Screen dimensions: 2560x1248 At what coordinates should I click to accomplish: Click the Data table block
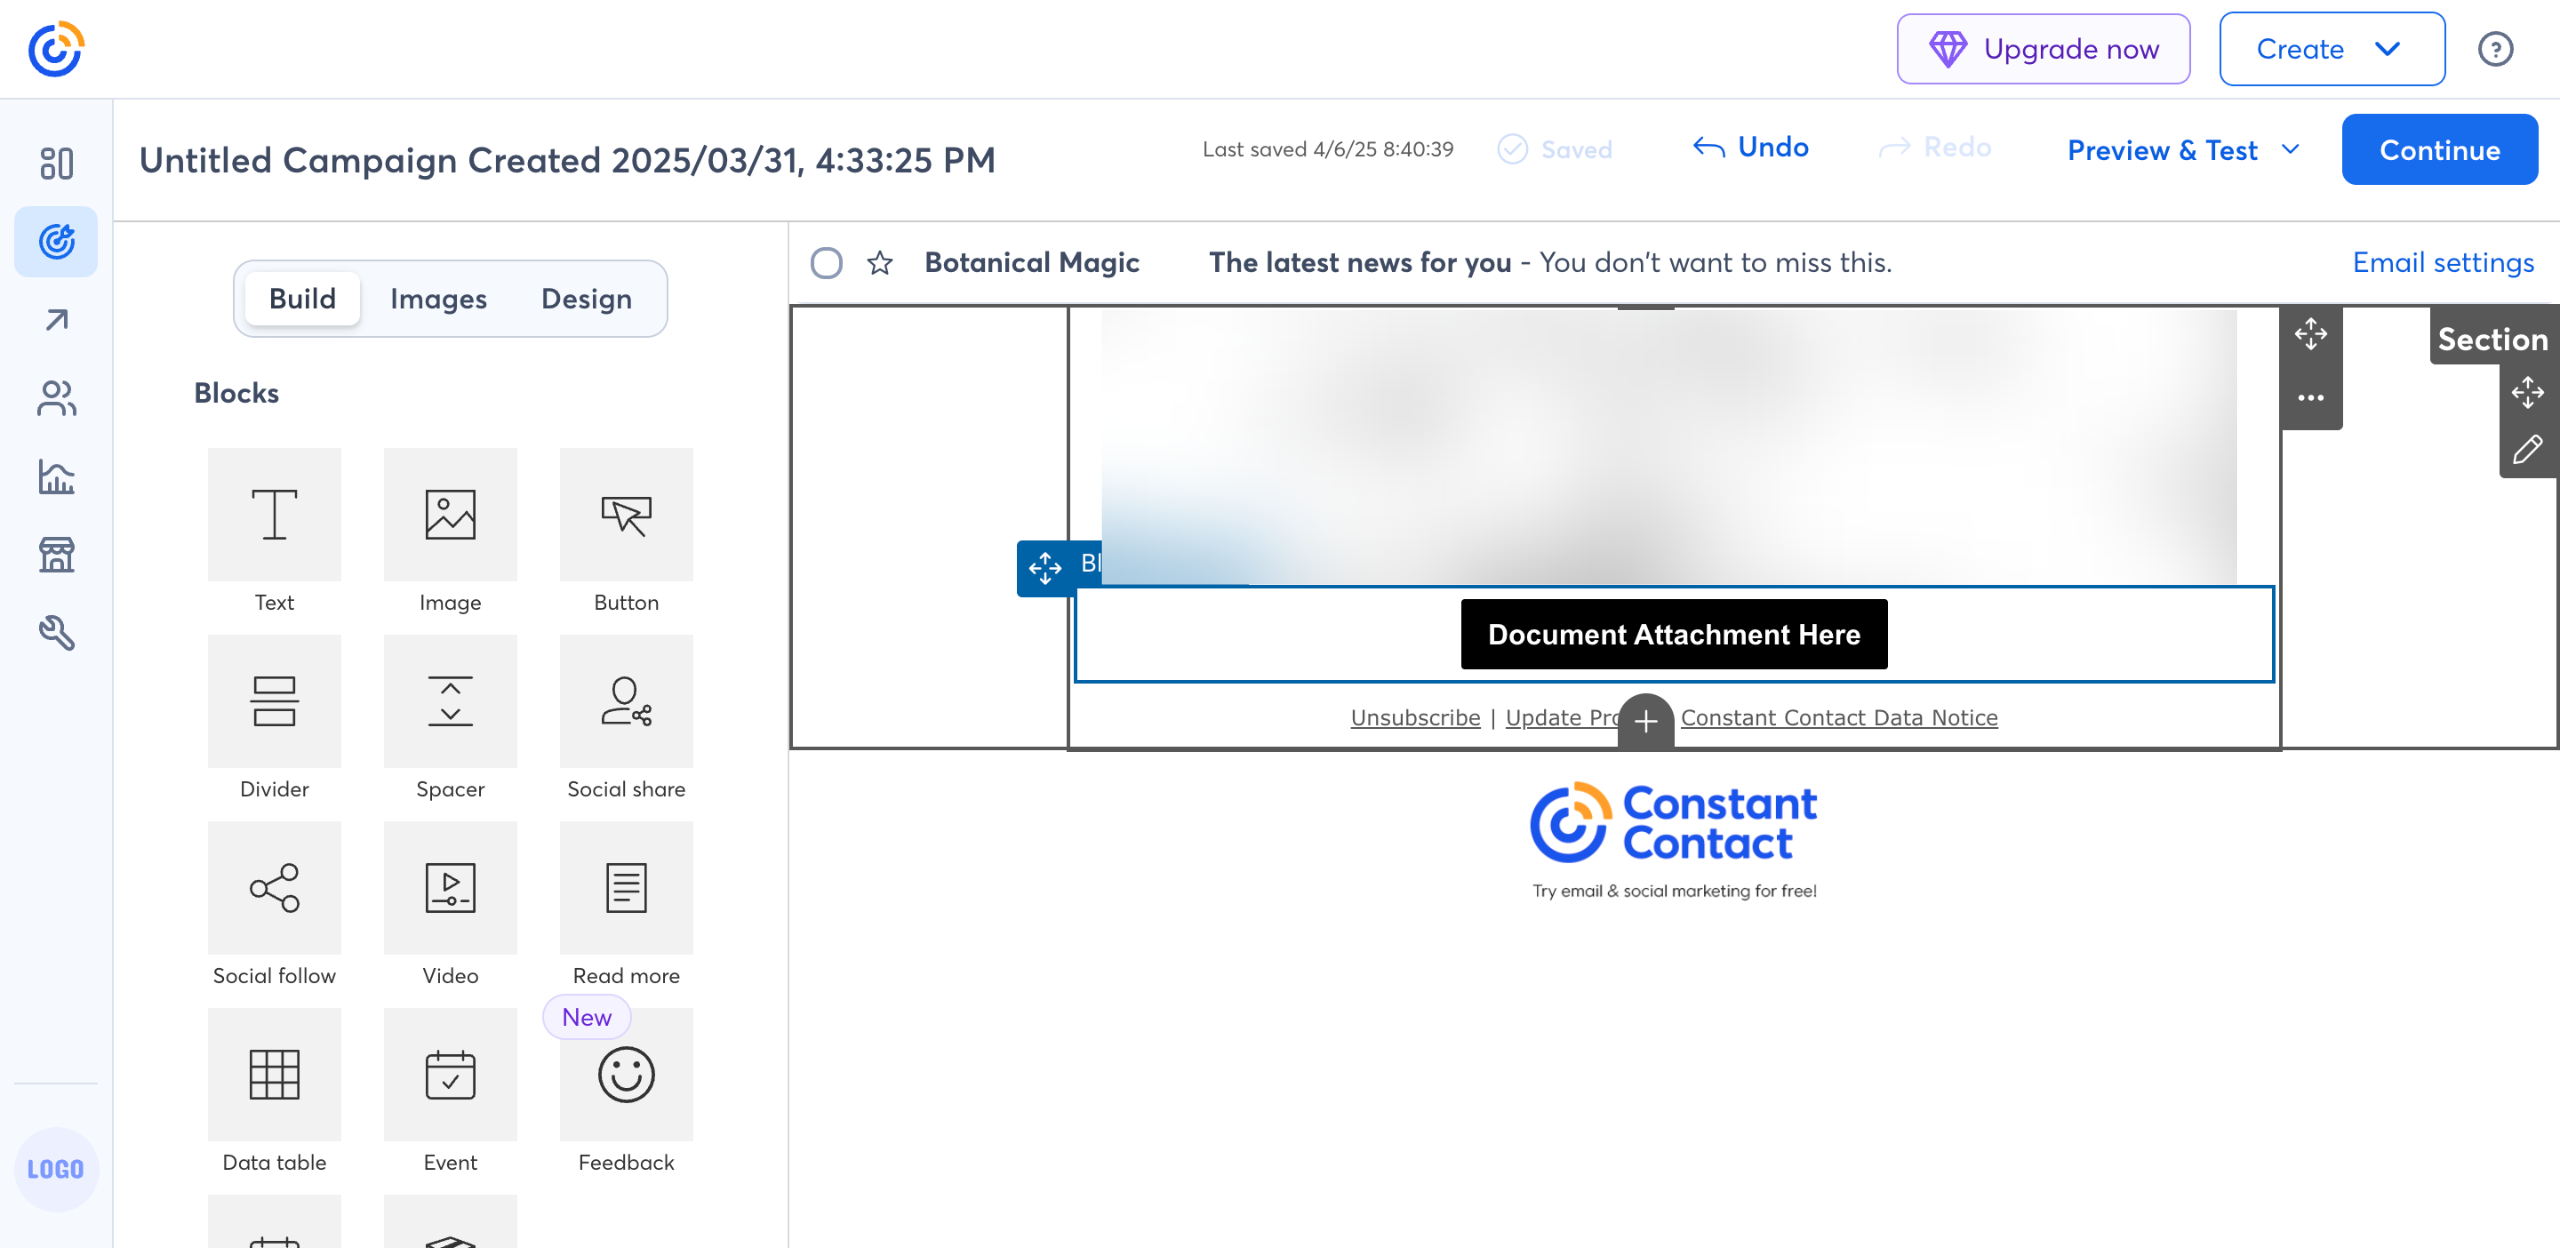point(274,1074)
